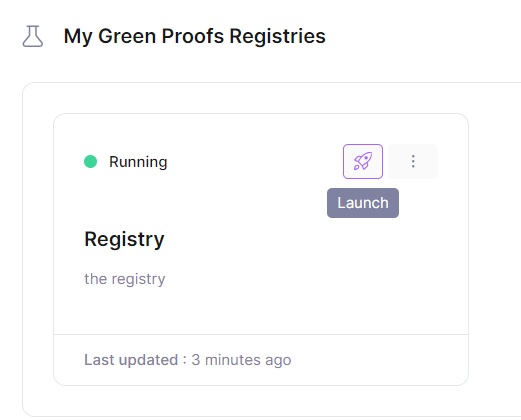Launch the Registry using the rocket button

point(363,161)
